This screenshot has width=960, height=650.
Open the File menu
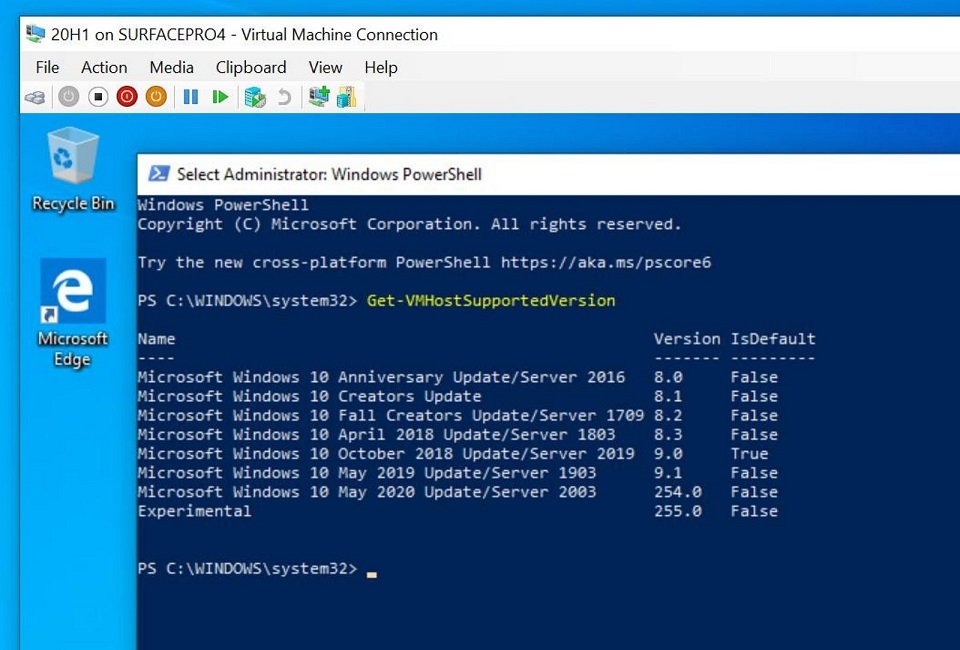pos(47,67)
